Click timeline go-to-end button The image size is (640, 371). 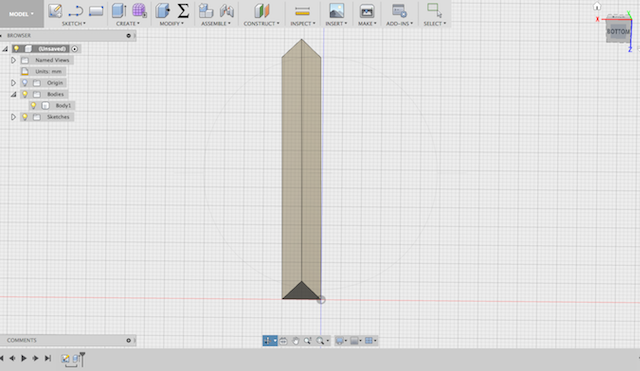pyautogui.click(x=48, y=358)
